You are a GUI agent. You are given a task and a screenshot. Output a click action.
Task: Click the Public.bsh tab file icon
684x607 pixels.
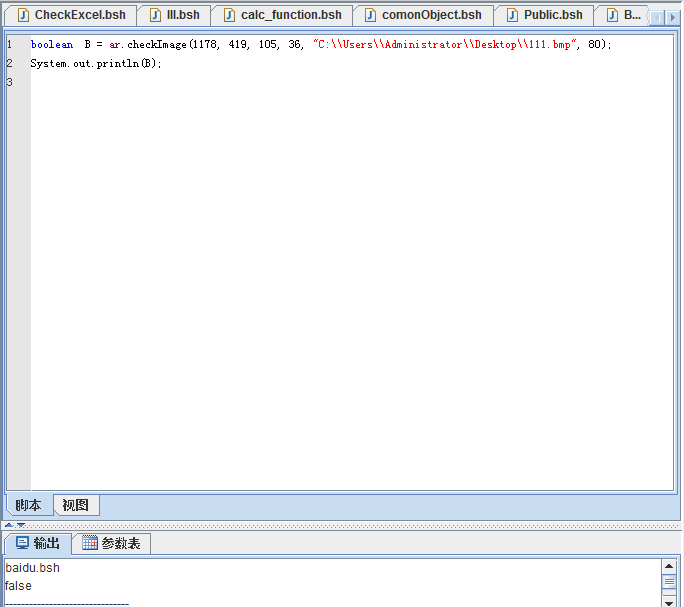point(512,15)
